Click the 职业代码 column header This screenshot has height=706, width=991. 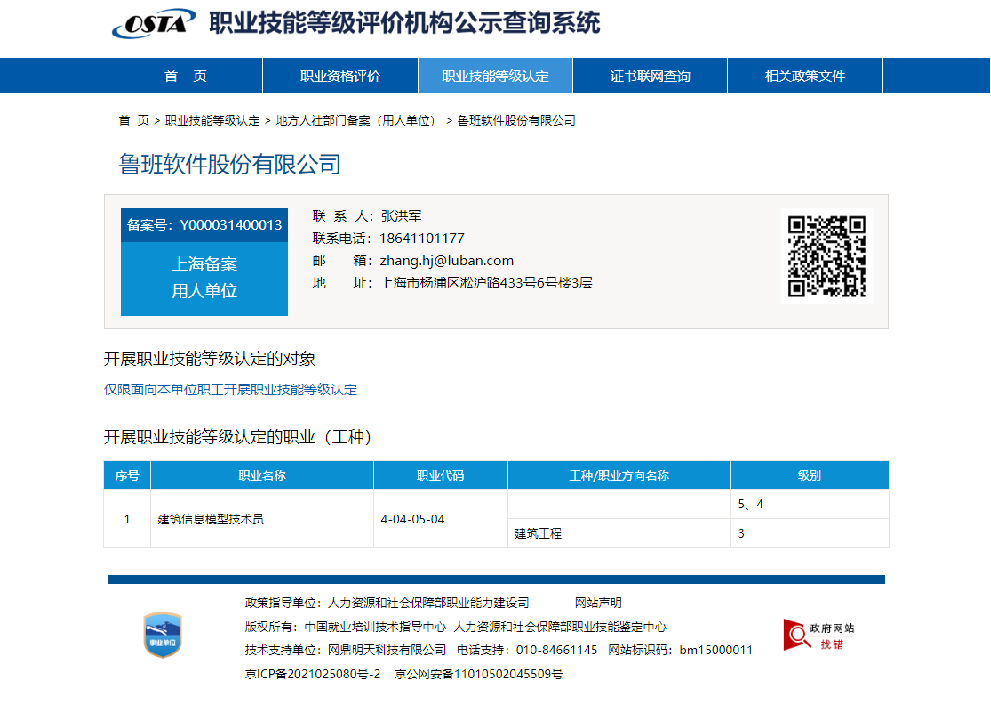(441, 475)
